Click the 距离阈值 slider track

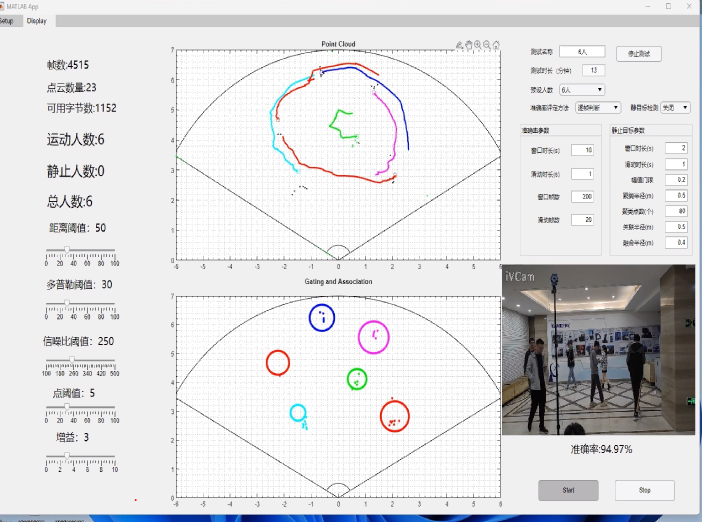click(80, 250)
